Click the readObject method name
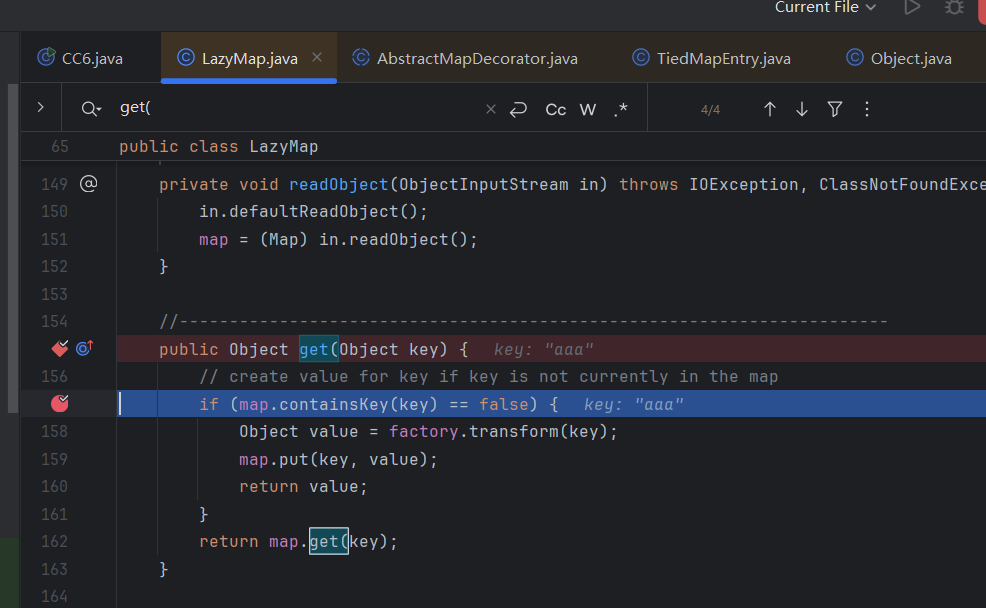Screen dimensions: 986x608 [338, 184]
